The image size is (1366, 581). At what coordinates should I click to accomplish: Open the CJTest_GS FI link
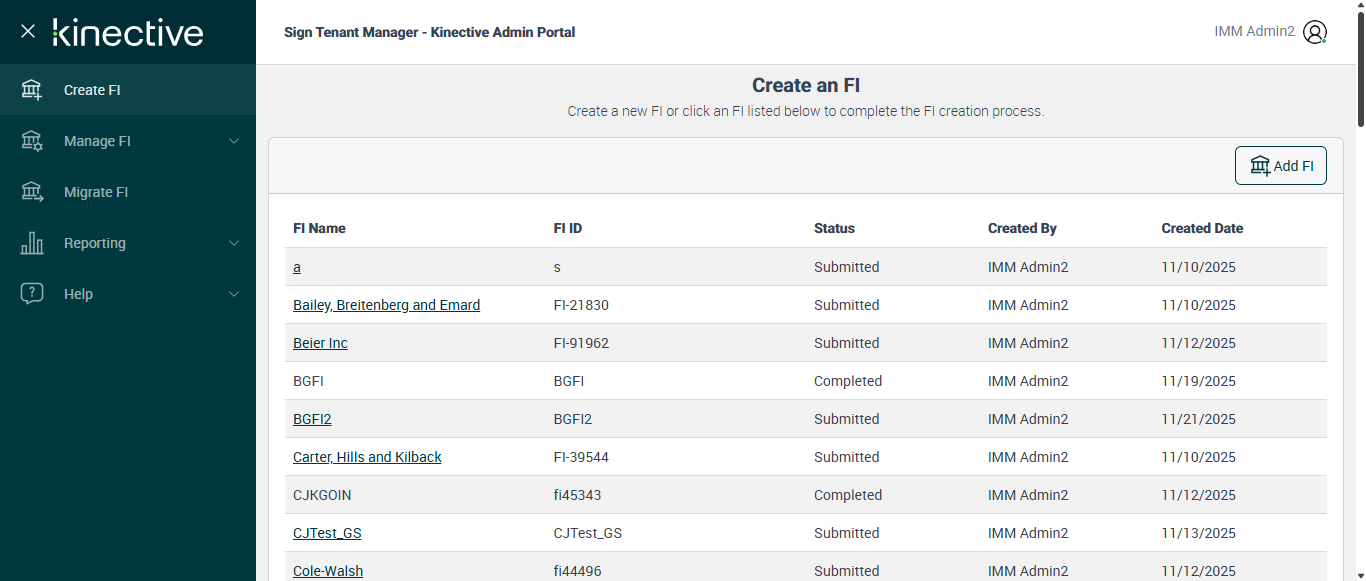[327, 533]
